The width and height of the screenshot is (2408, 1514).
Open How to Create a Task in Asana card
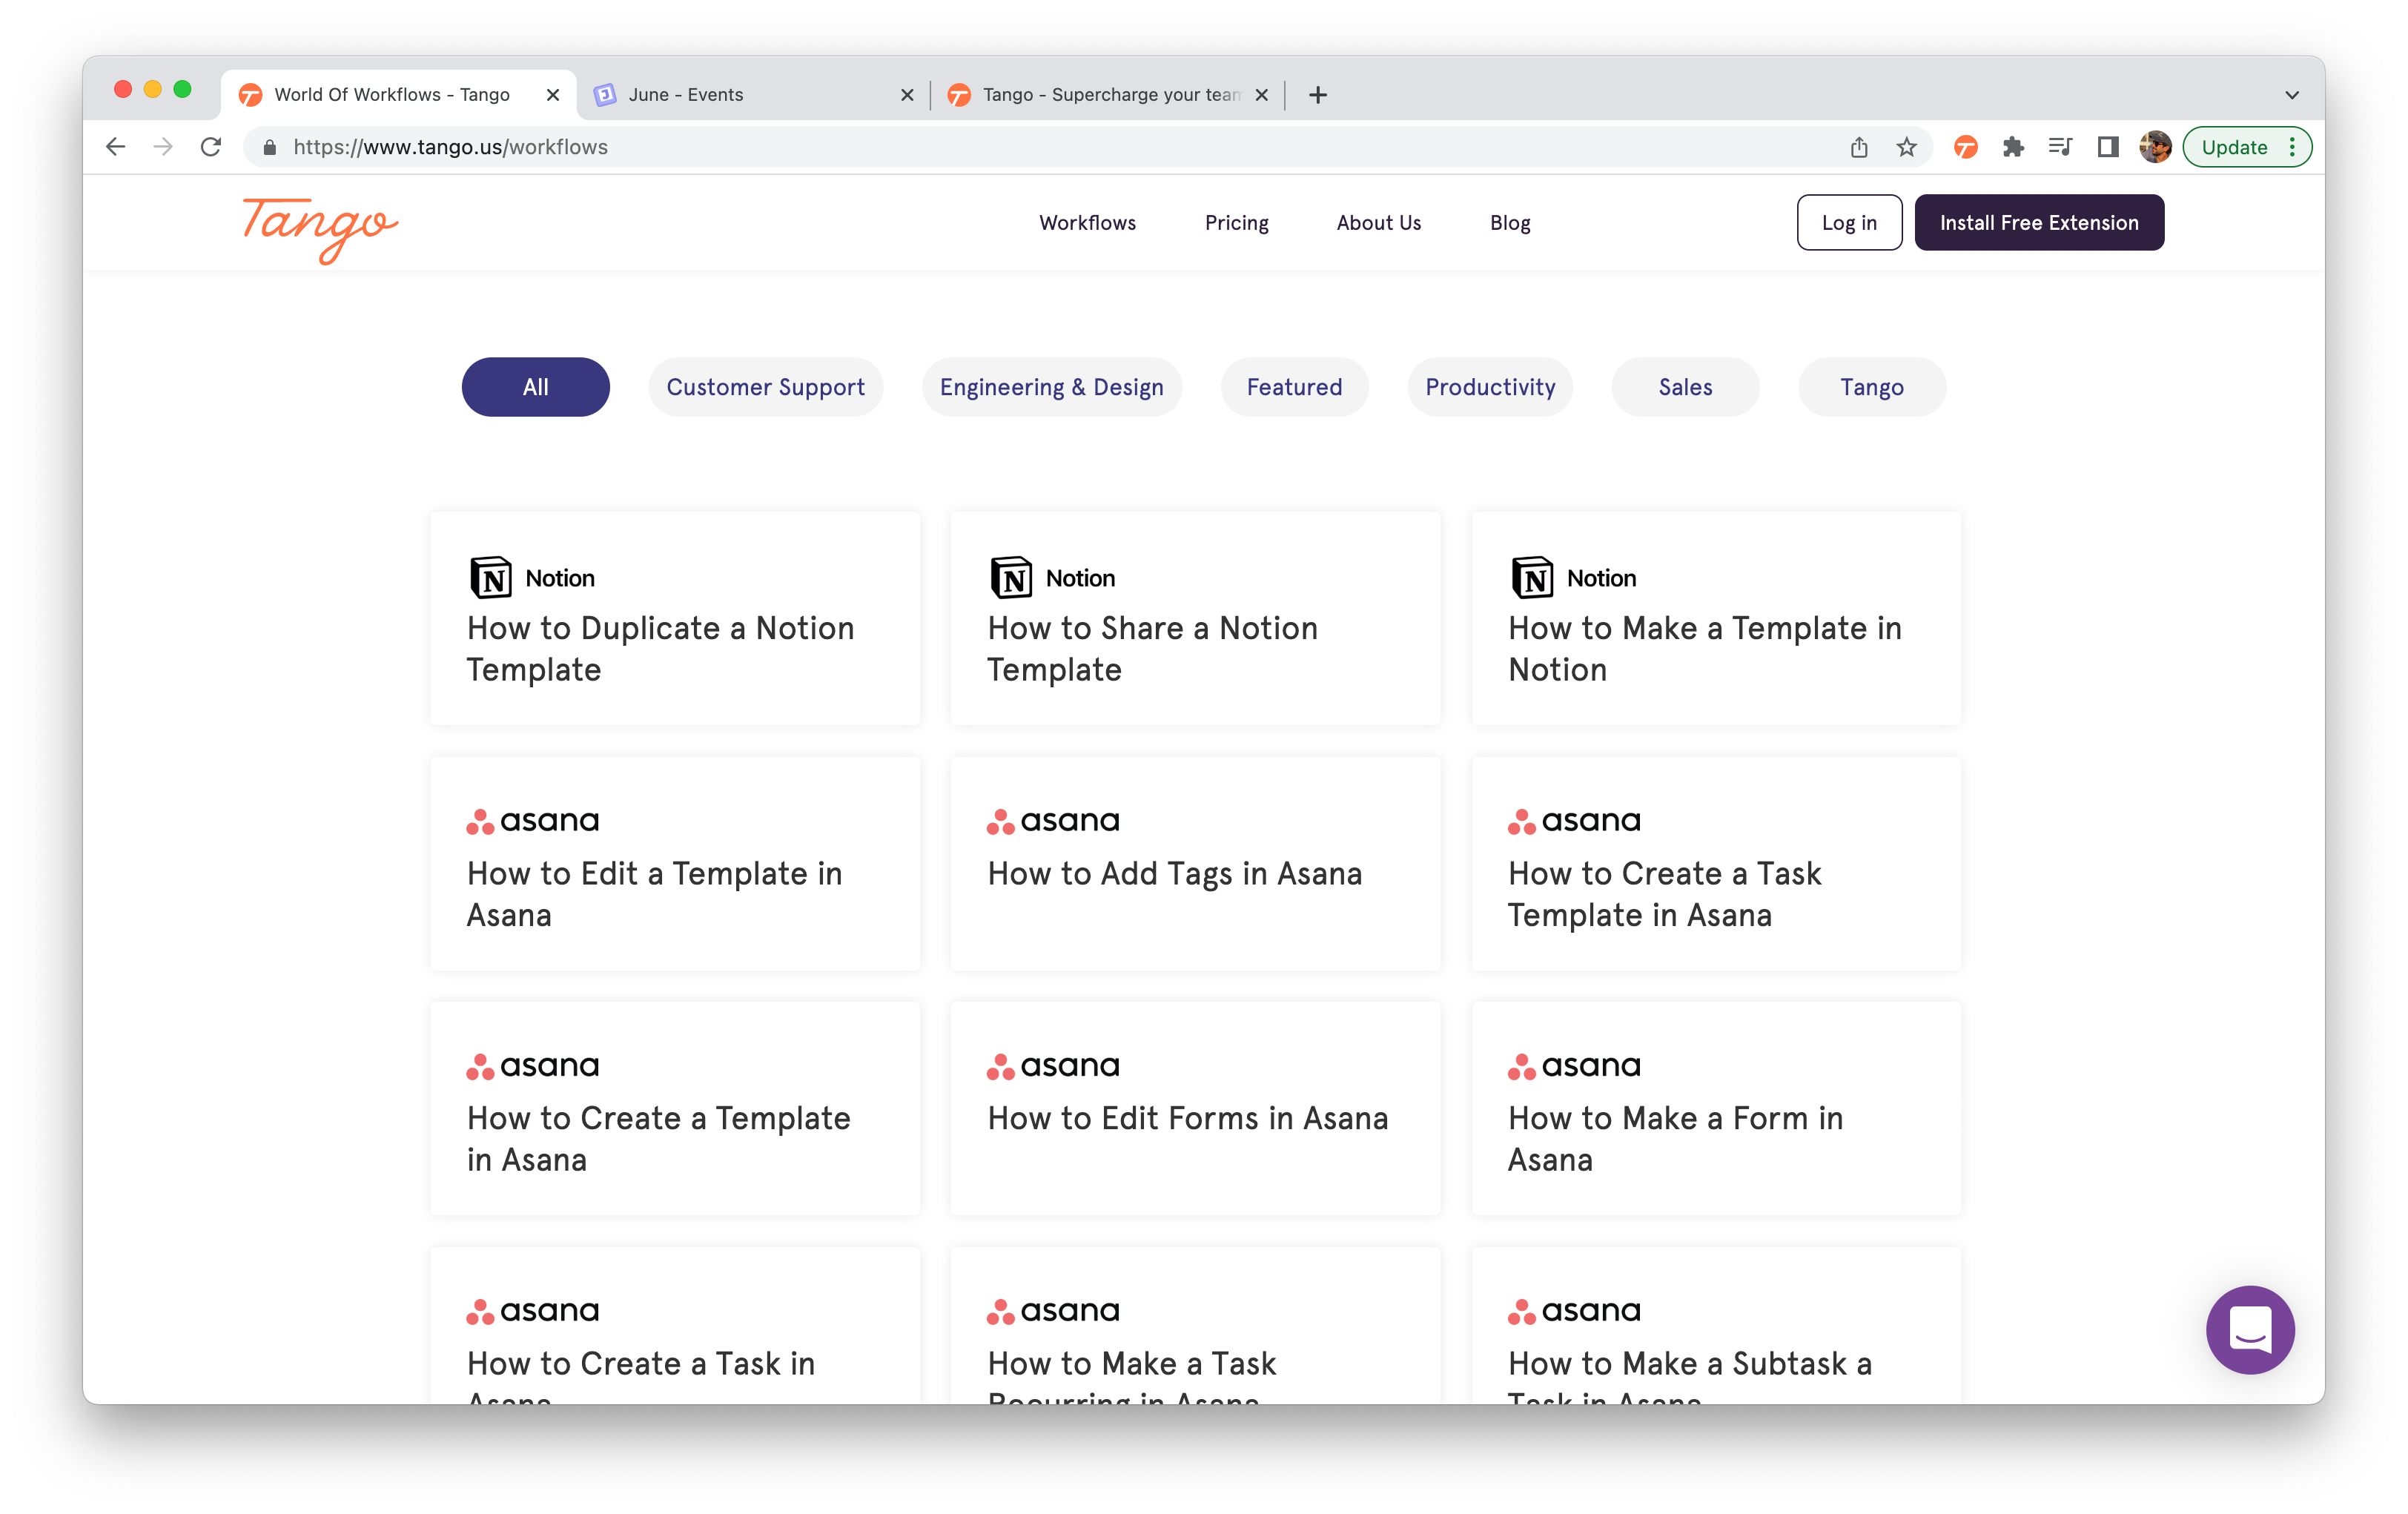(675, 1325)
